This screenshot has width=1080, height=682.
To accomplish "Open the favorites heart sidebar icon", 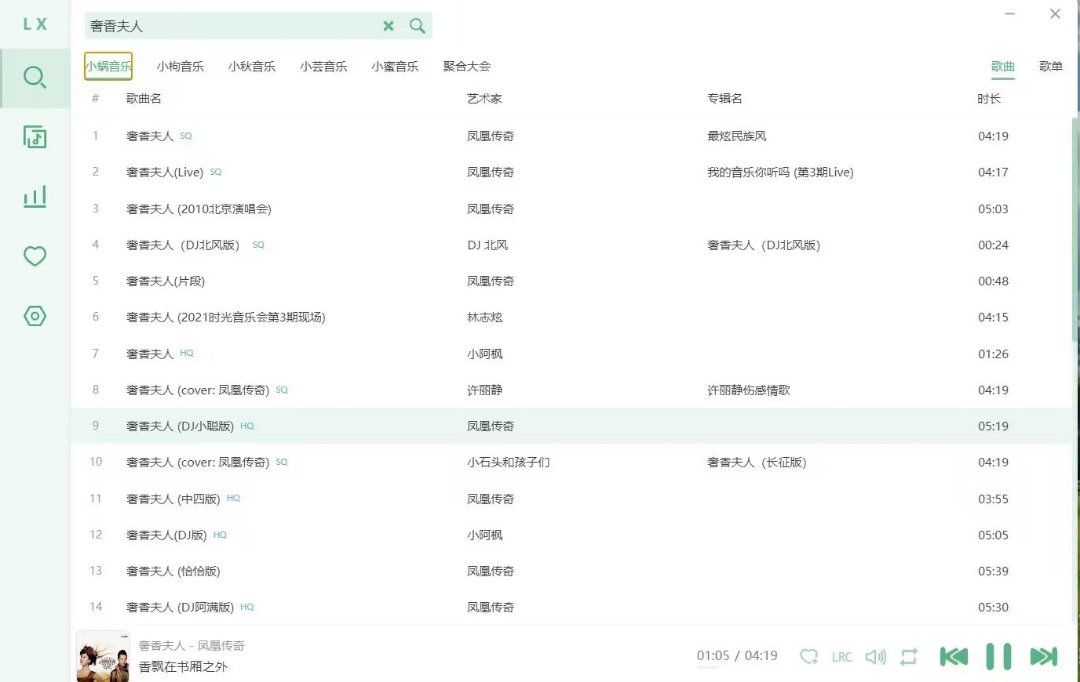I will point(35,257).
